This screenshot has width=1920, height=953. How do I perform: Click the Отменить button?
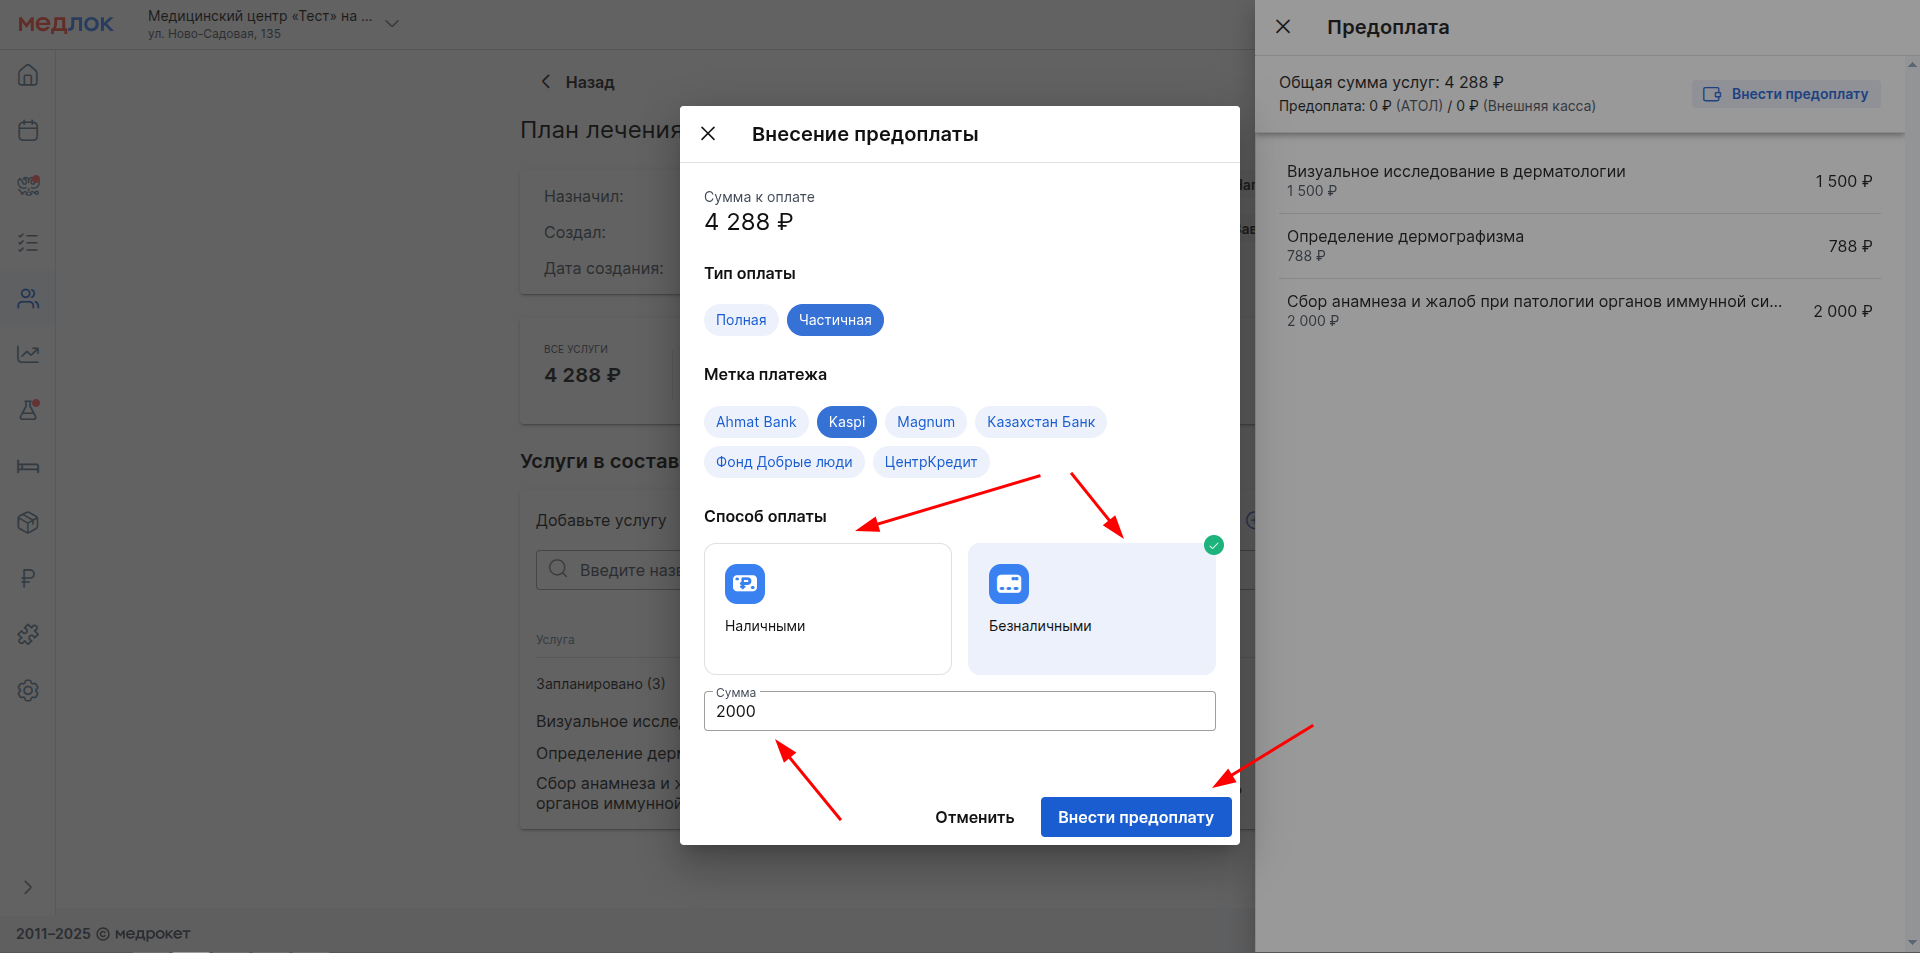pyautogui.click(x=974, y=817)
